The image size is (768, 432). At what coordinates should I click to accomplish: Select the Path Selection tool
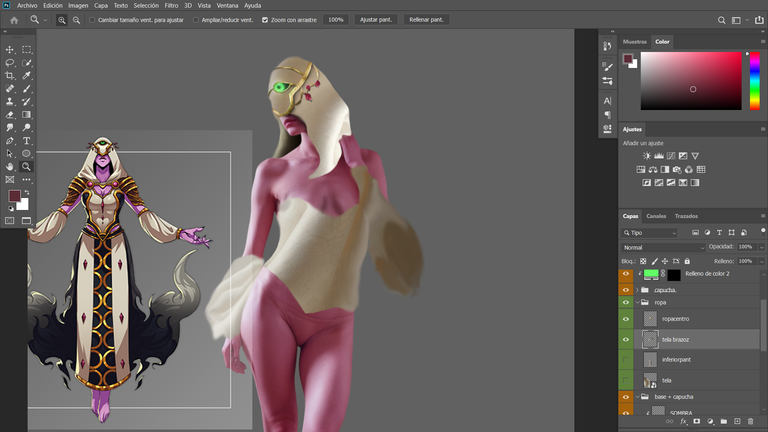tap(9, 153)
